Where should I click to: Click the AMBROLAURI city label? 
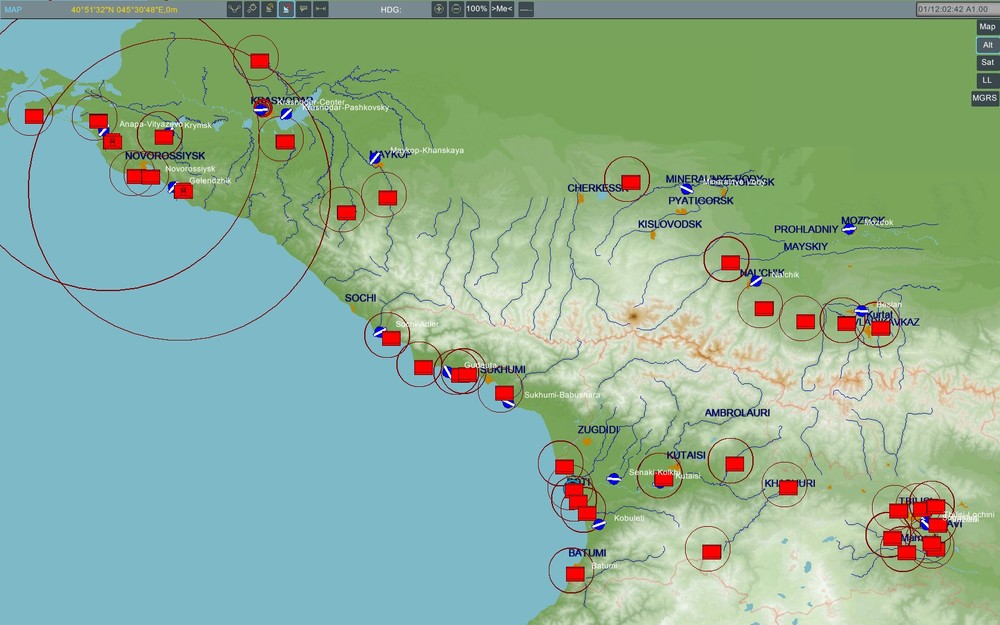[x=737, y=413]
